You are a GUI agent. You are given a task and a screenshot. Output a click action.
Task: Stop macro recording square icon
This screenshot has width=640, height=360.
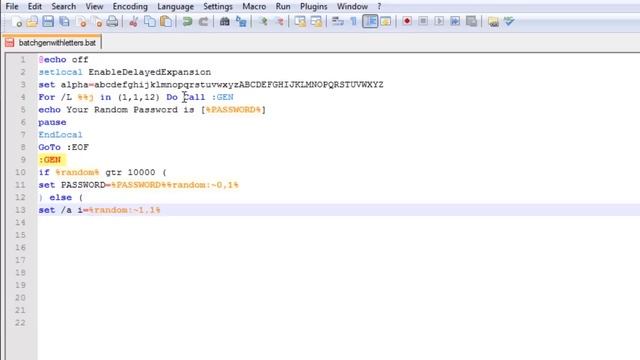[x=423, y=21]
